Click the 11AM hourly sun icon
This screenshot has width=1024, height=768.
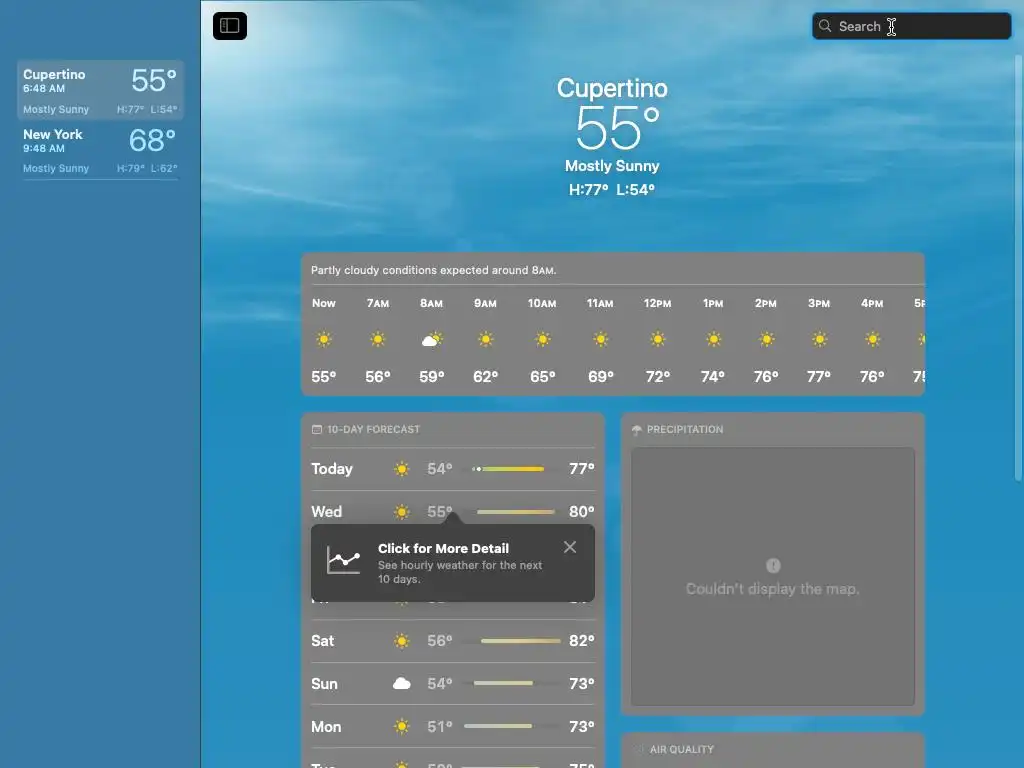point(601,339)
